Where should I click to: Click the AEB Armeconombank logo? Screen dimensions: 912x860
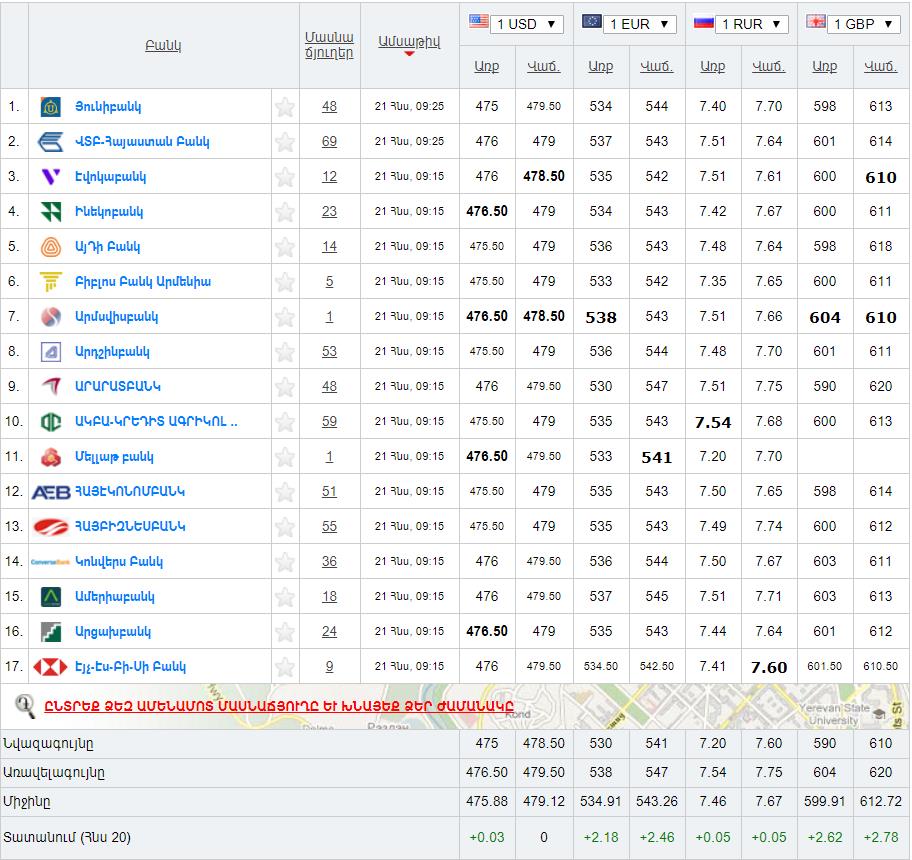coord(51,492)
